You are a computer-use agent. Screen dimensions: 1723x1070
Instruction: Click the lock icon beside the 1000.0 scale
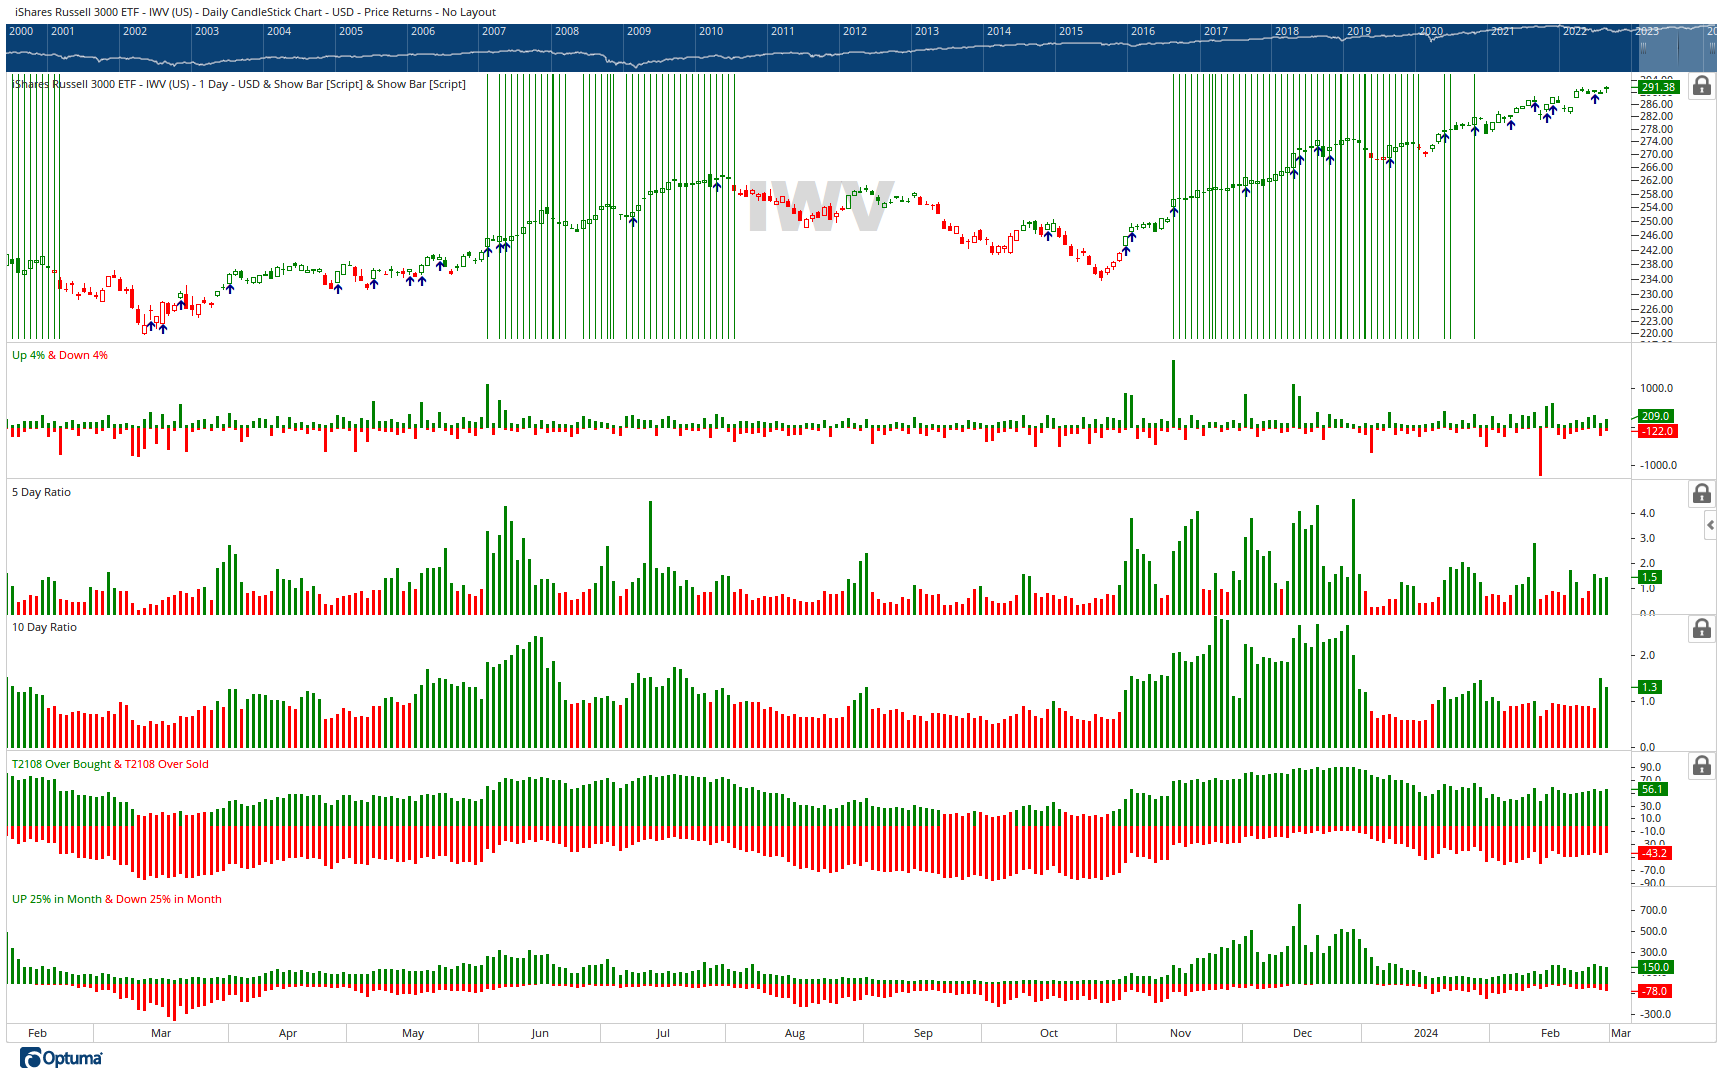[x=1701, y=493]
